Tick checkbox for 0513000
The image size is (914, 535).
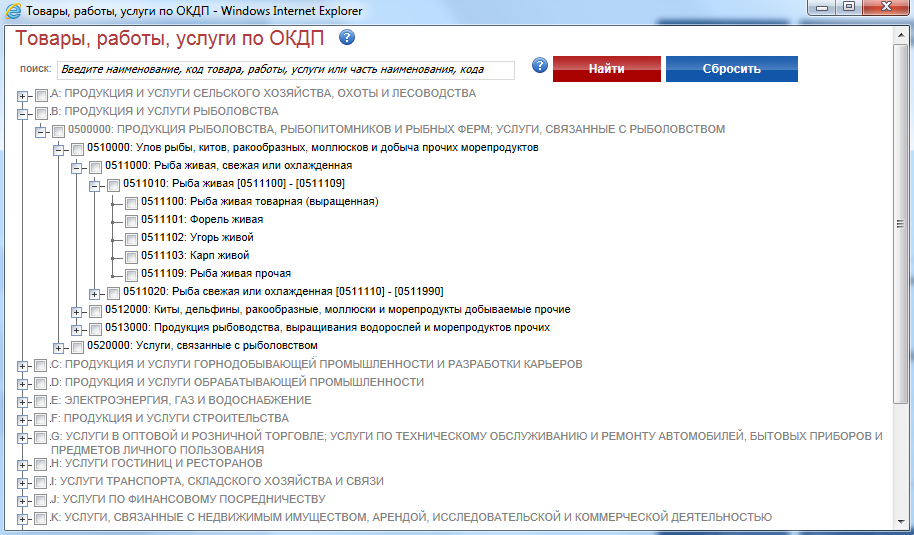click(x=95, y=329)
